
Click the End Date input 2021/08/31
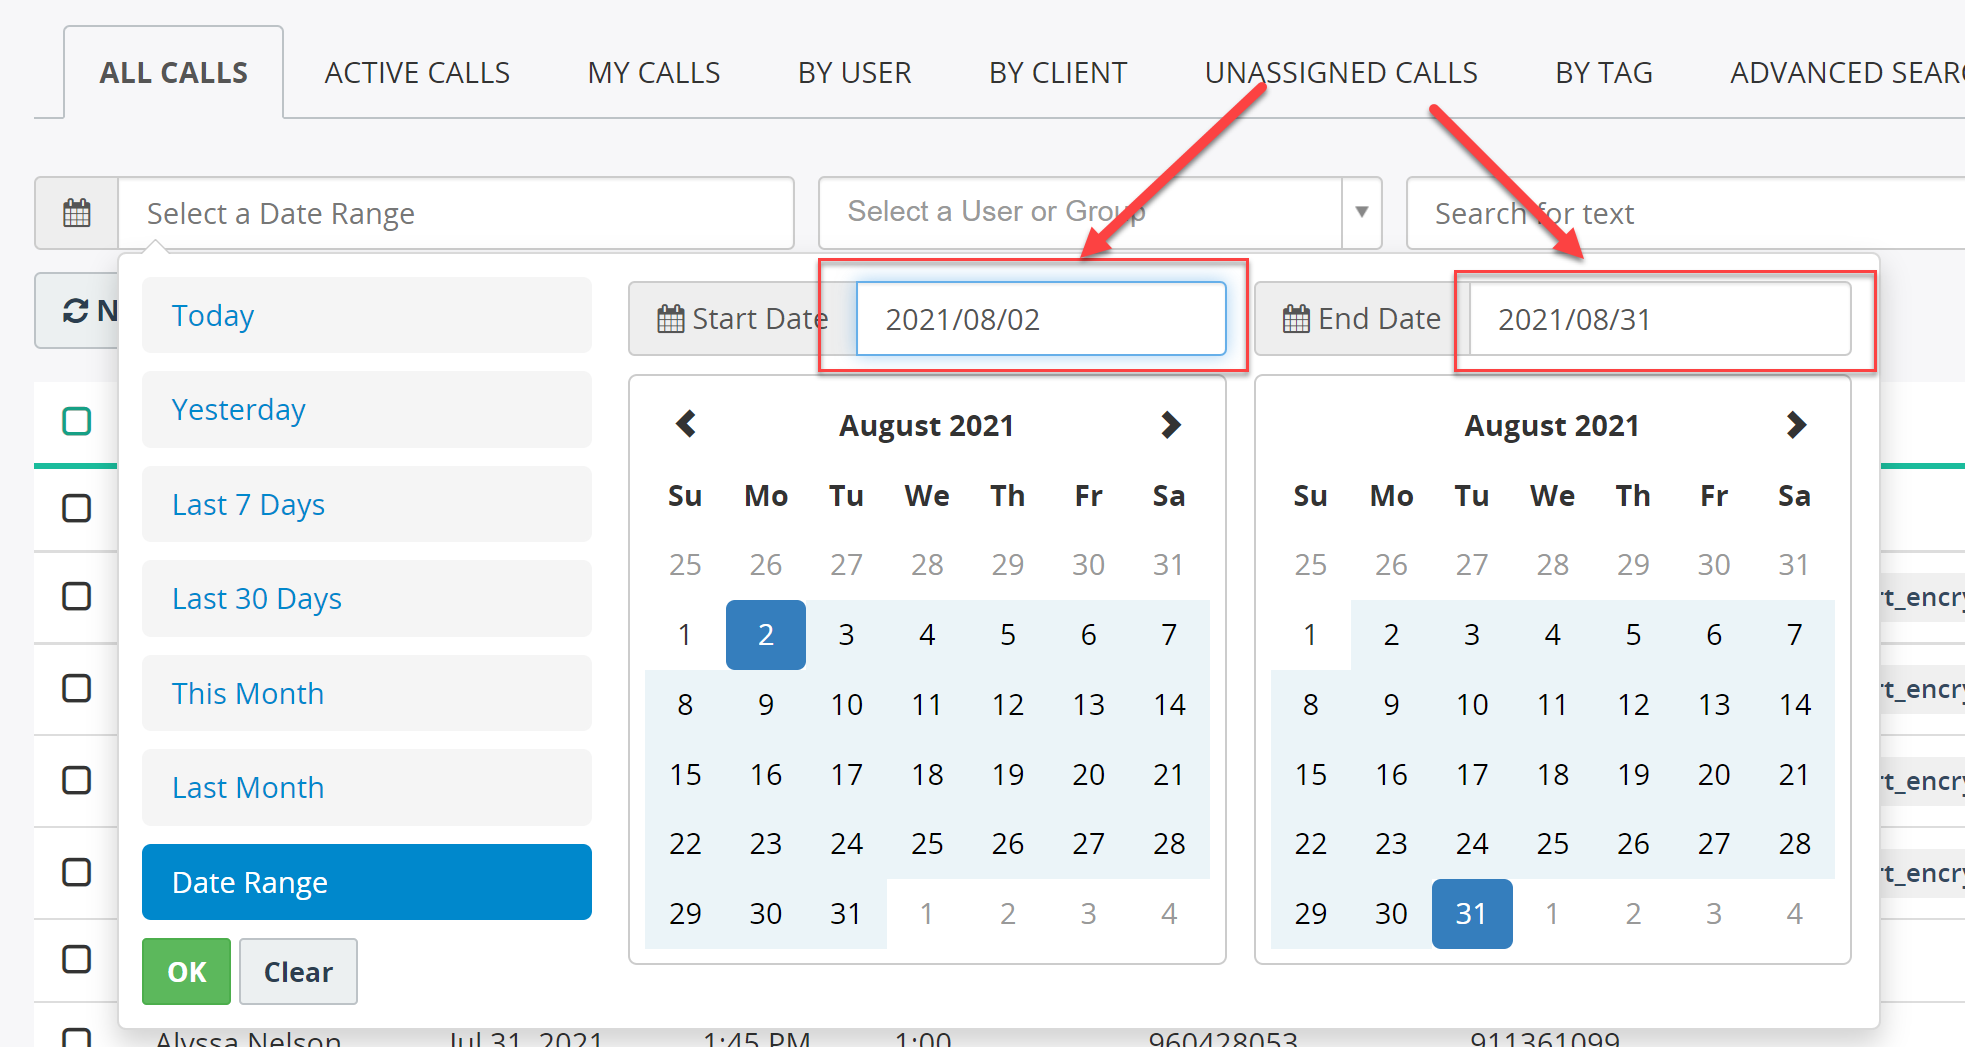(x=1660, y=319)
